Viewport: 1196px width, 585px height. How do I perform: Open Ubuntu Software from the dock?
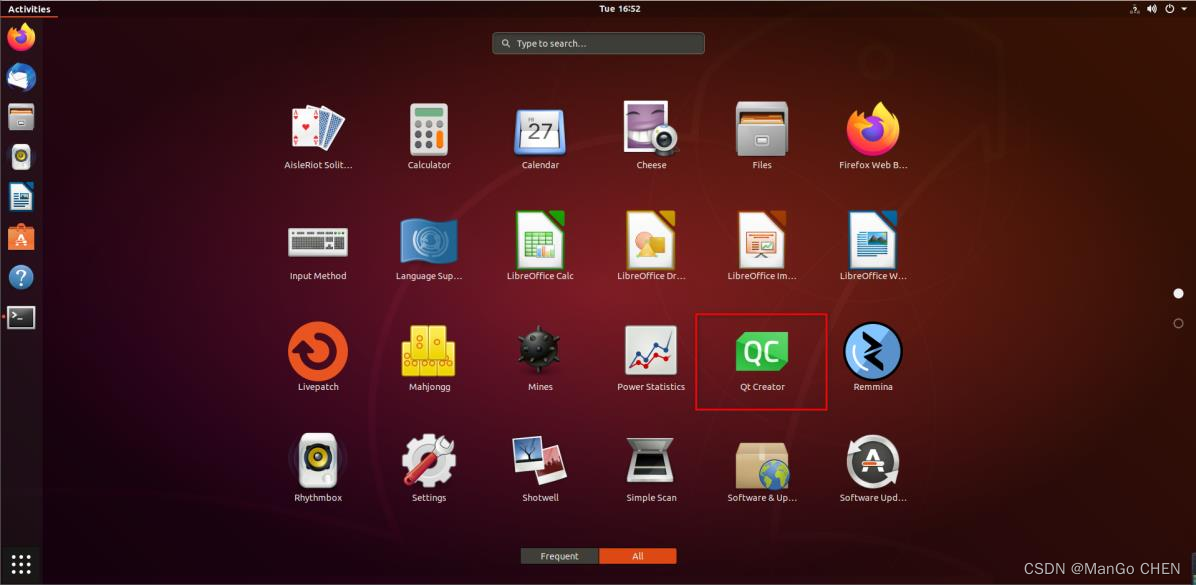coord(21,237)
